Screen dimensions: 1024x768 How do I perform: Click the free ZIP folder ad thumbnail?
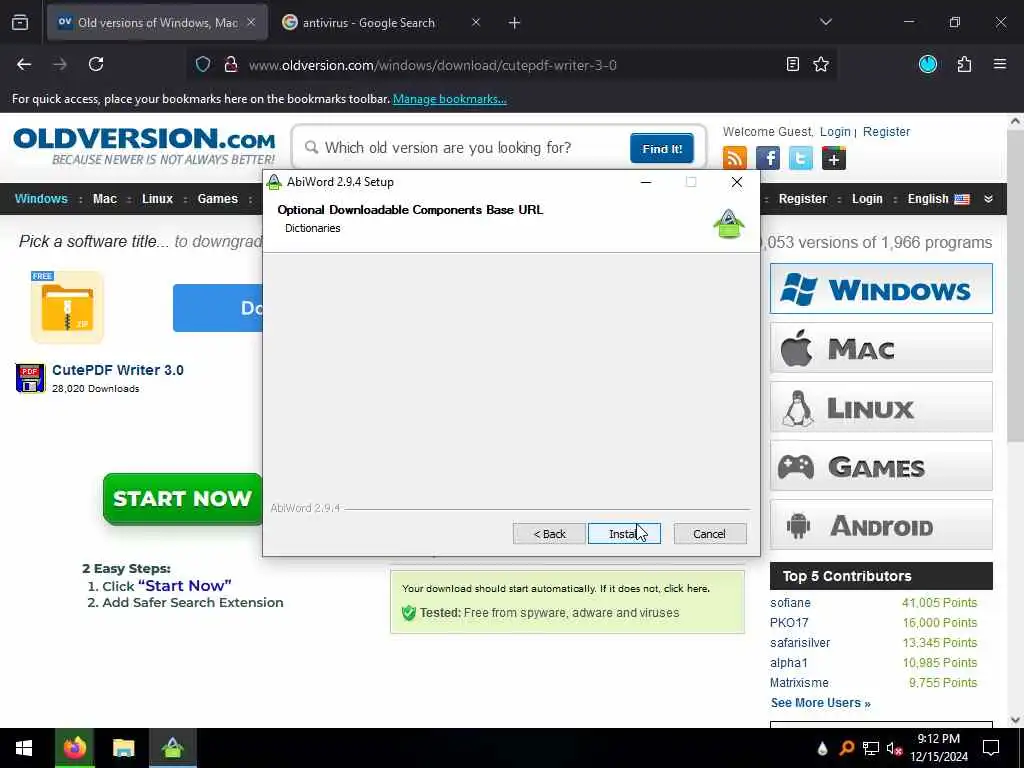(x=67, y=307)
